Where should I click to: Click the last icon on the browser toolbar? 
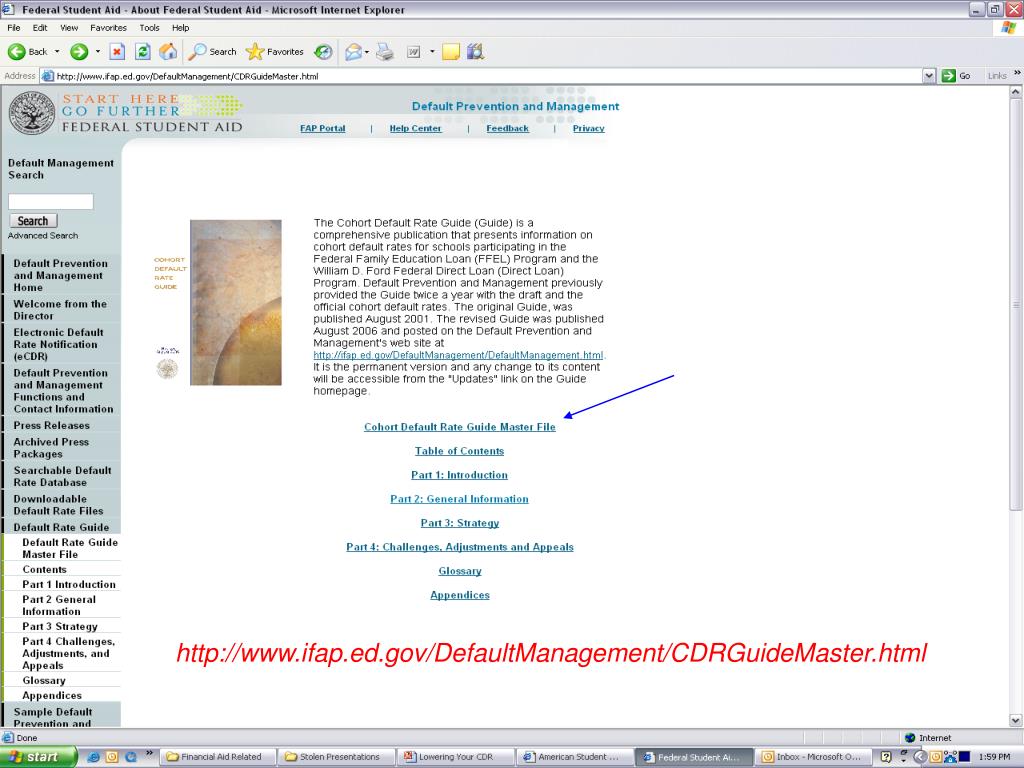tap(475, 52)
